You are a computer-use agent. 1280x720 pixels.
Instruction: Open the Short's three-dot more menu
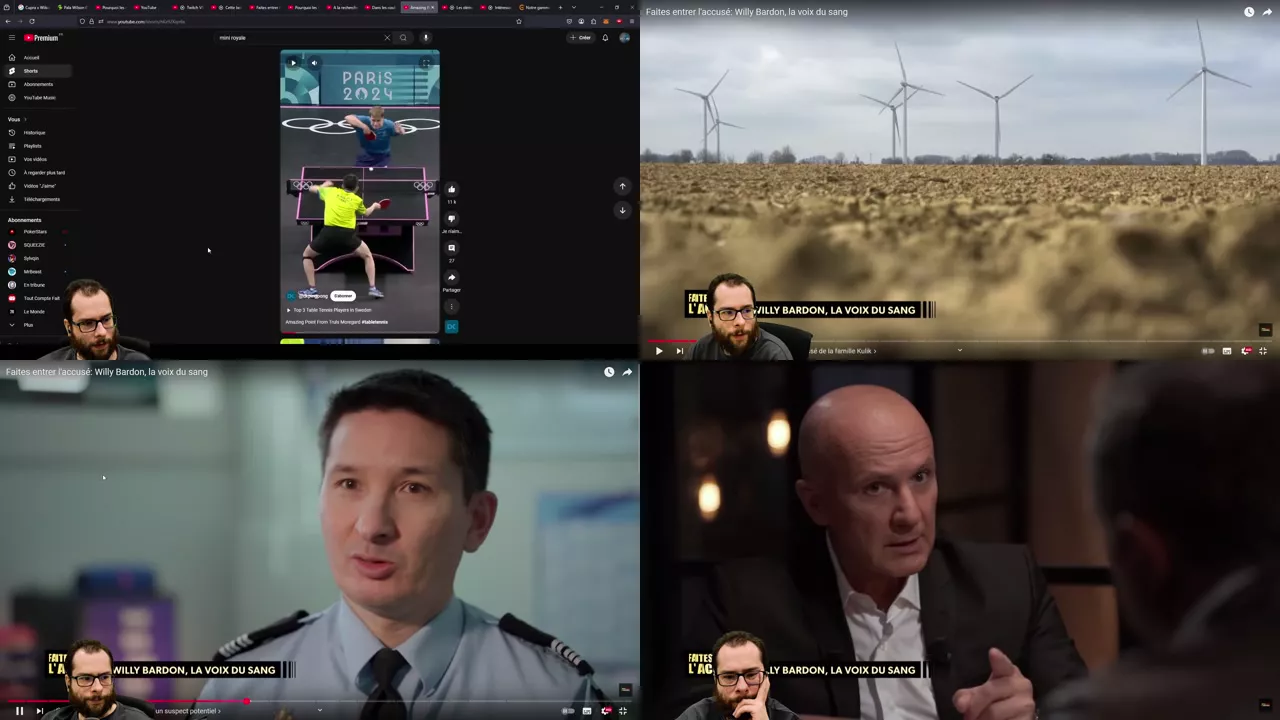(452, 306)
